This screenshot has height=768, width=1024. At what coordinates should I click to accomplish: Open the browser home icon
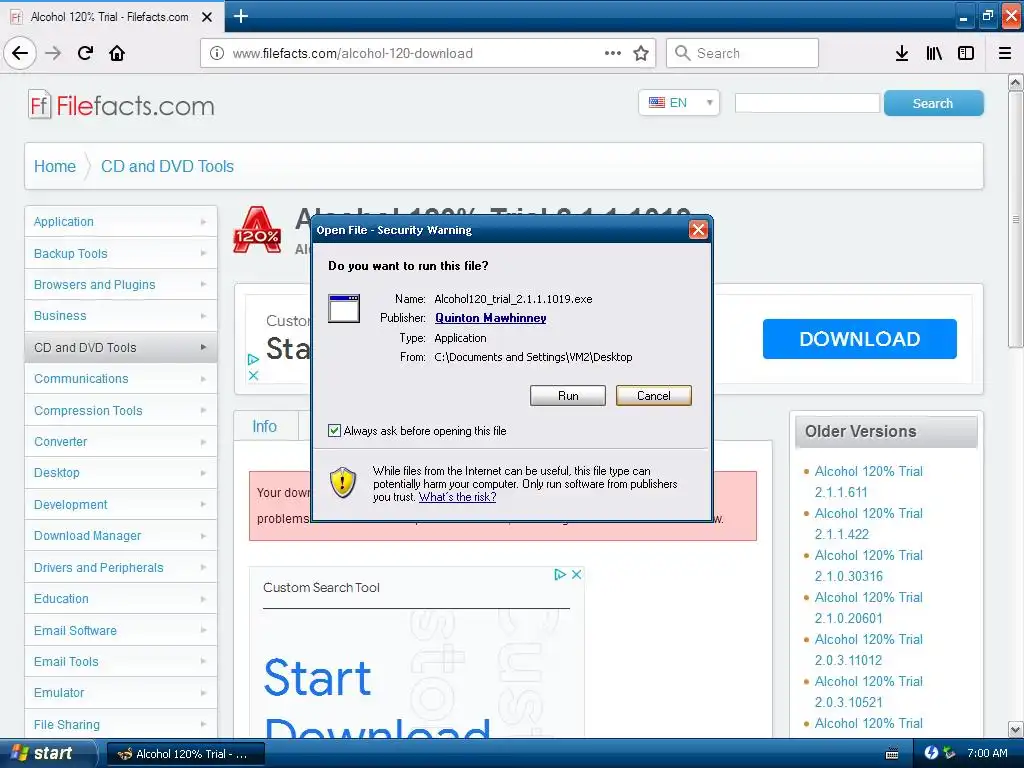[117, 53]
